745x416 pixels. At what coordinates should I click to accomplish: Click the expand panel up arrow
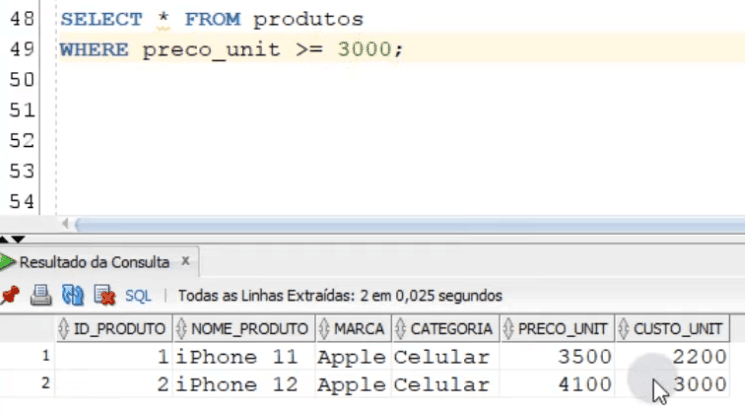click(3, 239)
